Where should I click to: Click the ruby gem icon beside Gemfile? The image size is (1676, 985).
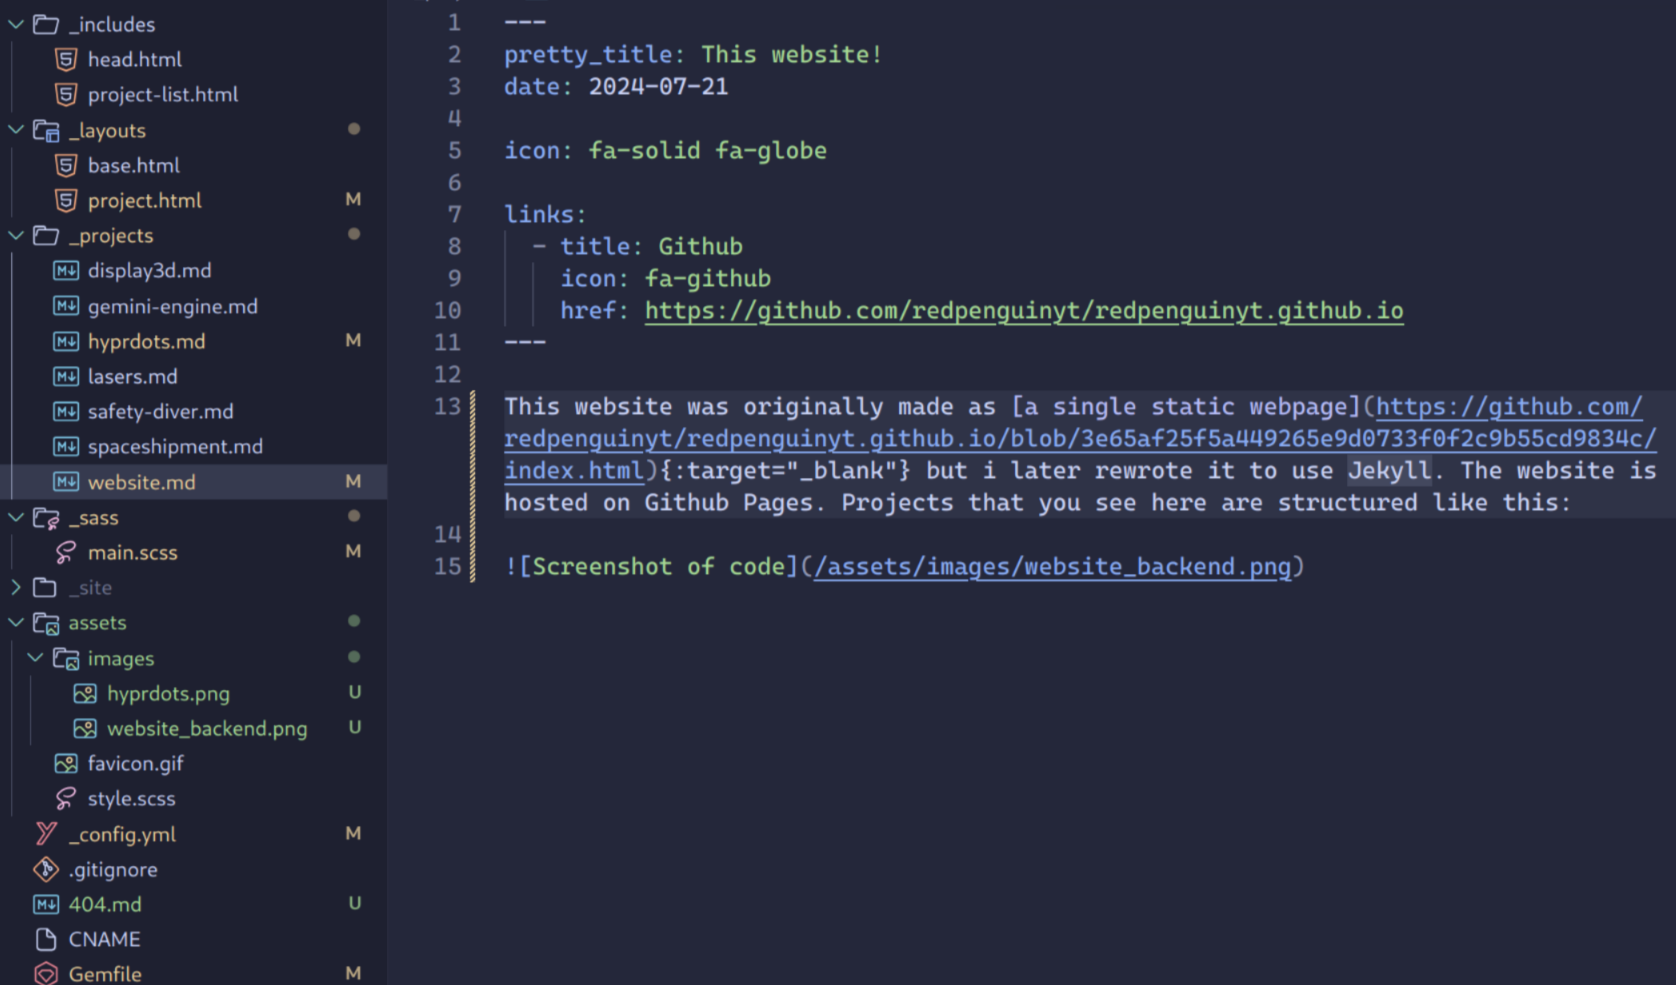45,972
